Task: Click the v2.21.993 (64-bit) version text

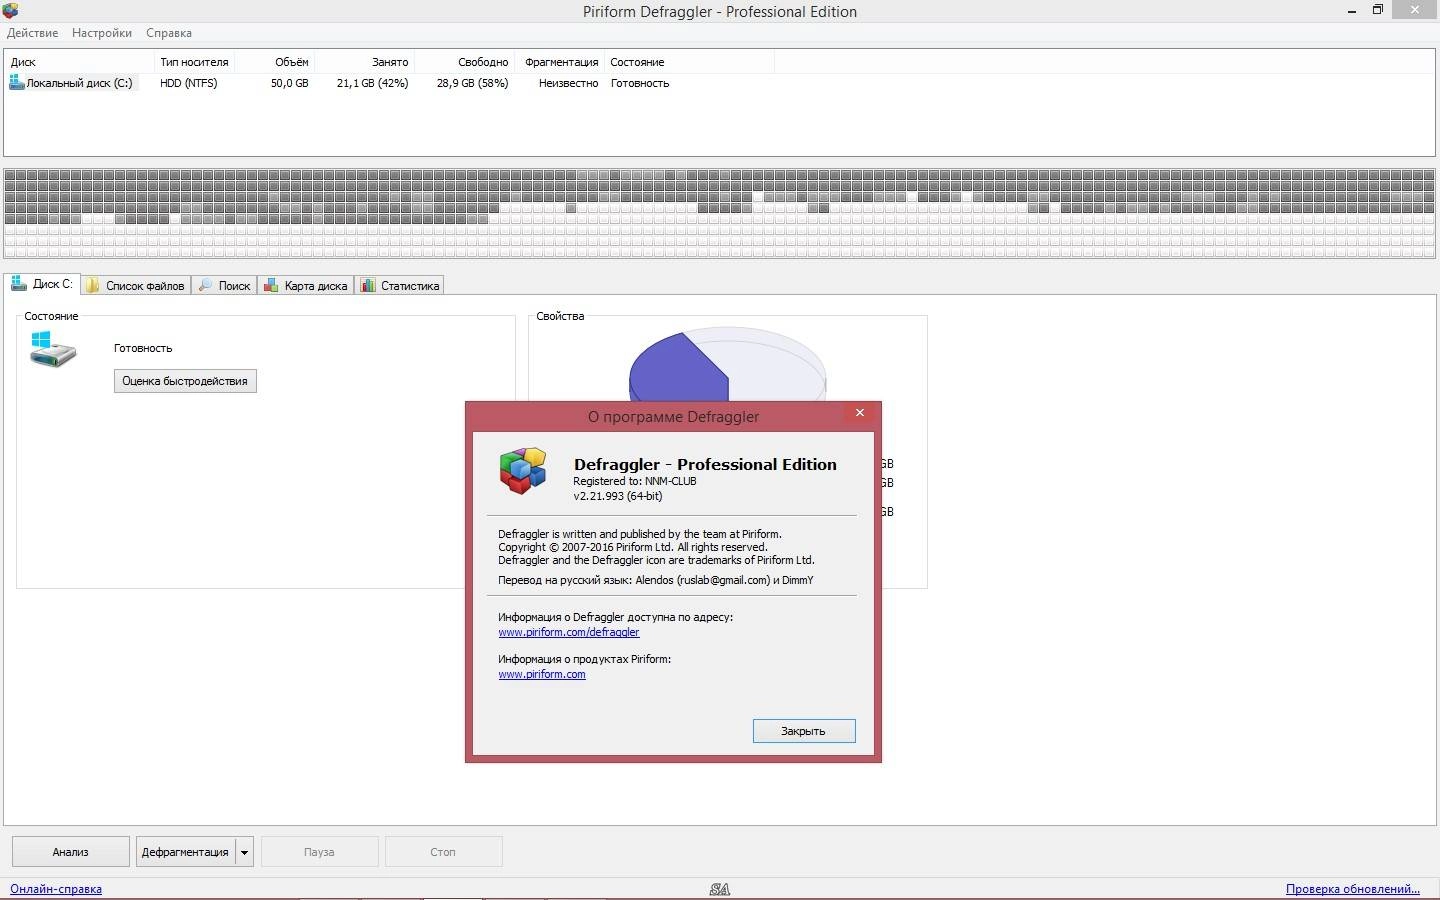Action: (x=618, y=496)
